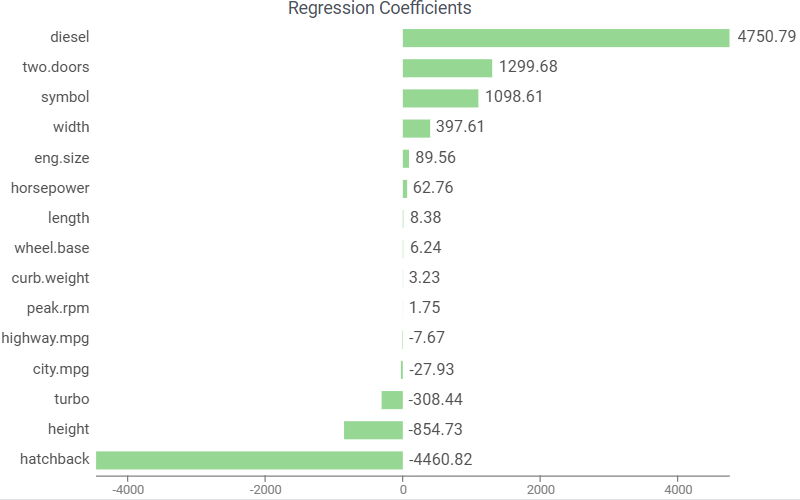Click the Regression Coefficients chart title
Screen dimensions: 800x500
point(379,9)
